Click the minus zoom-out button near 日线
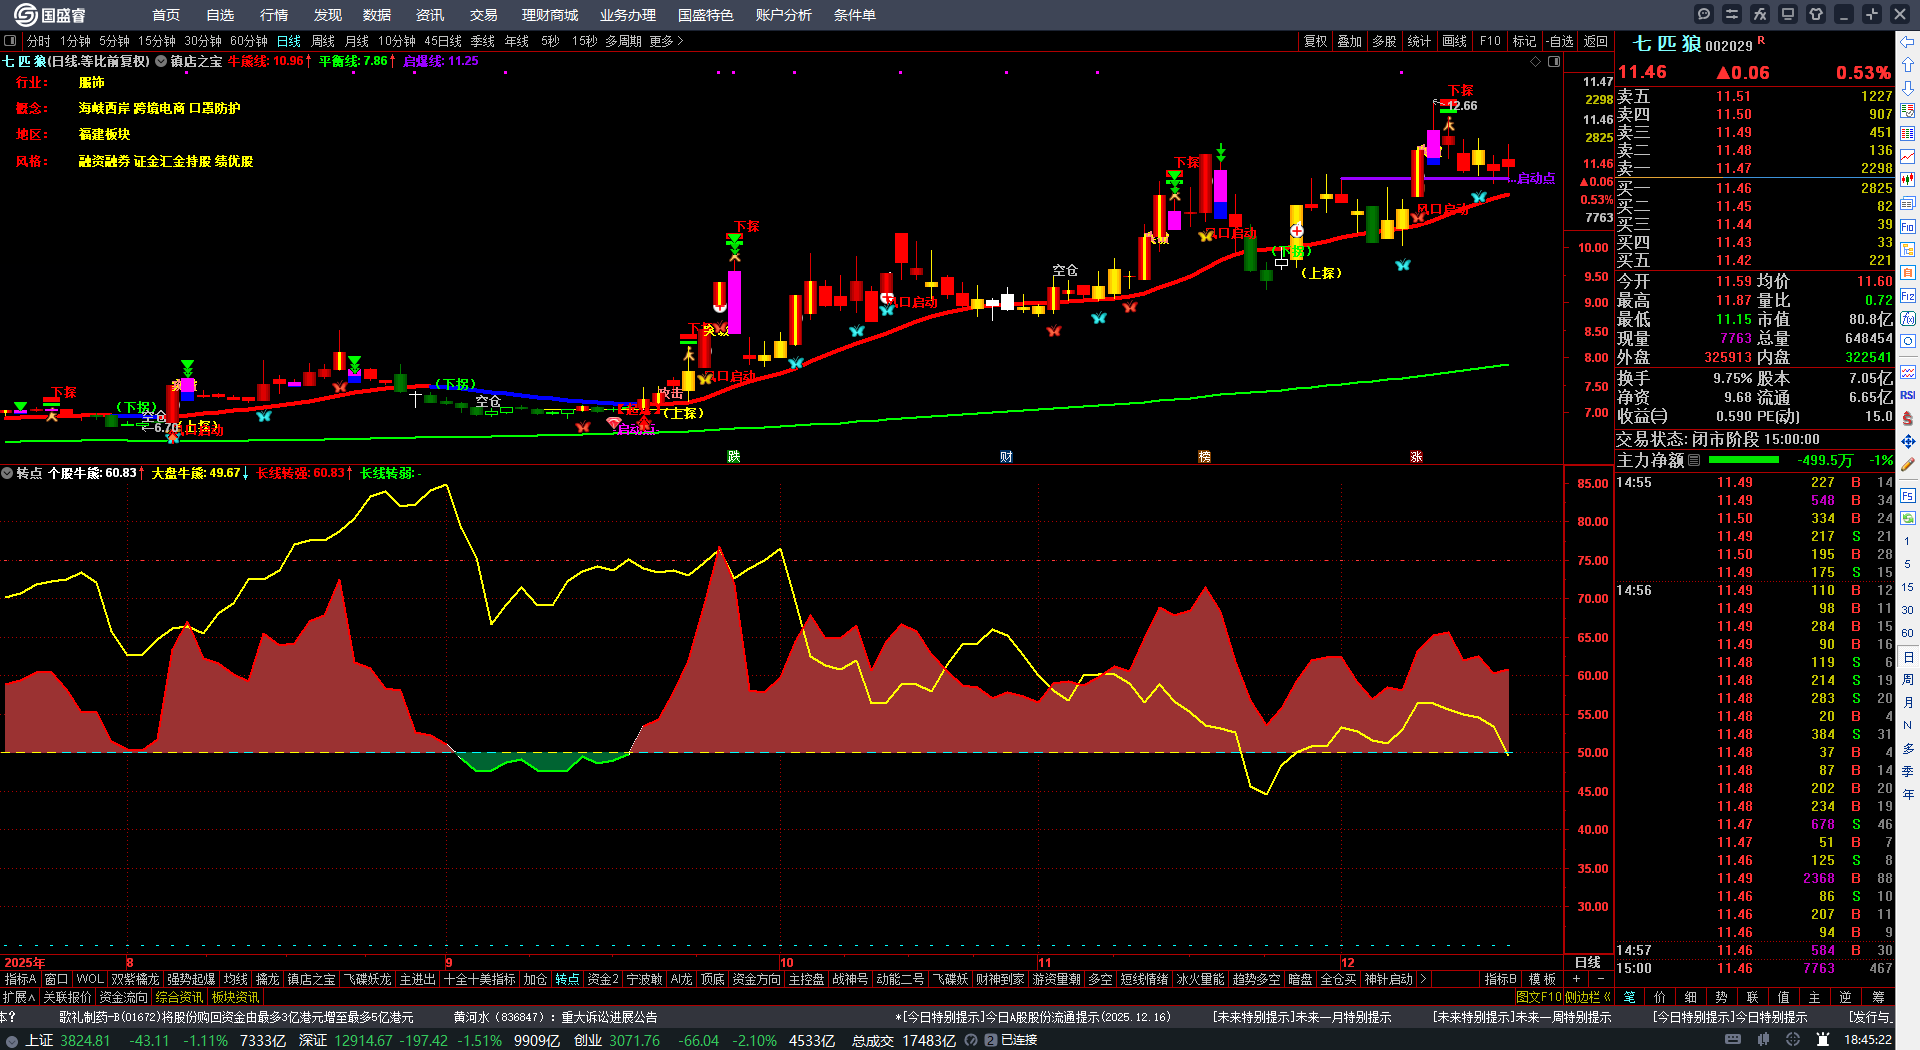This screenshot has height=1050, width=1920. point(1600,979)
